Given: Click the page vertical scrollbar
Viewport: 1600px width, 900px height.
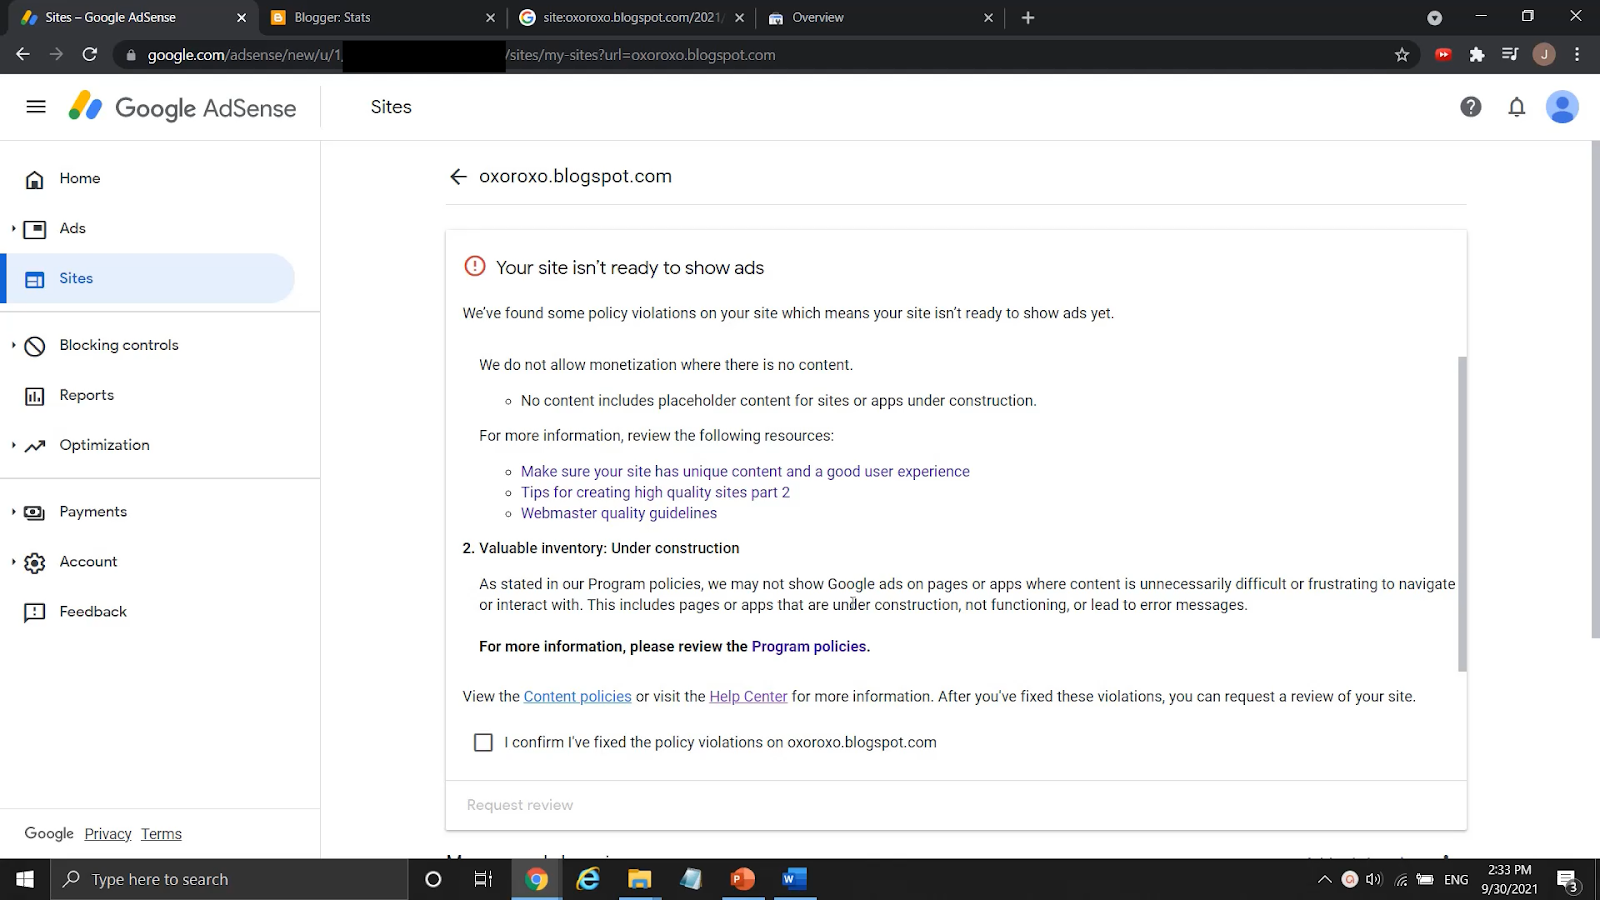Looking at the screenshot, I should pyautogui.click(x=1595, y=390).
